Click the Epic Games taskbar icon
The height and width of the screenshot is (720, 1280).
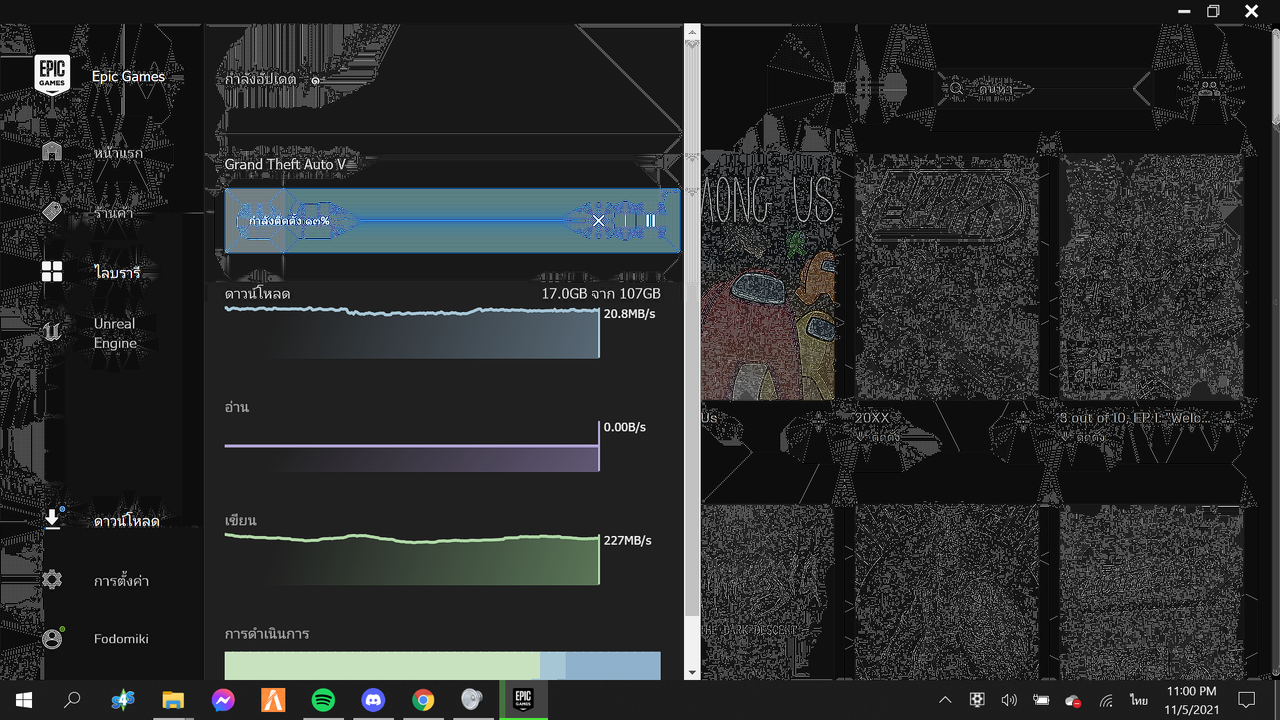523,700
